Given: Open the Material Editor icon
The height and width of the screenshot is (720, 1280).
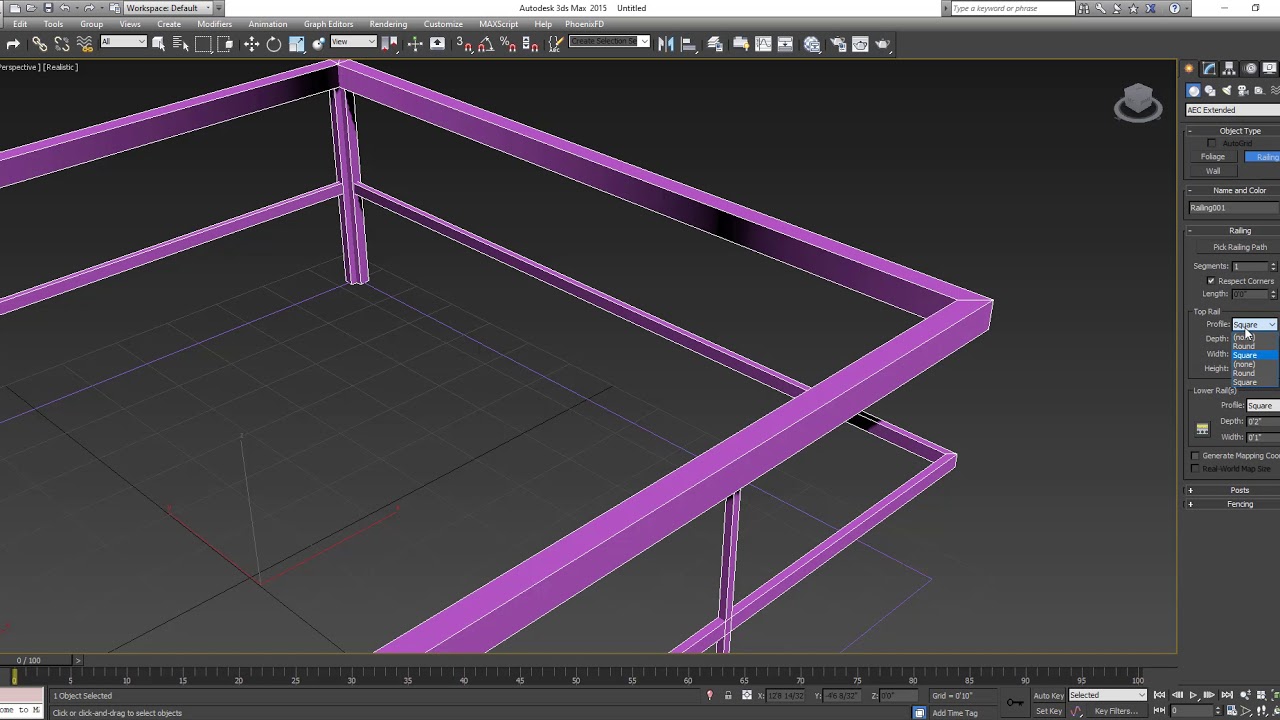Looking at the screenshot, I should [x=812, y=44].
